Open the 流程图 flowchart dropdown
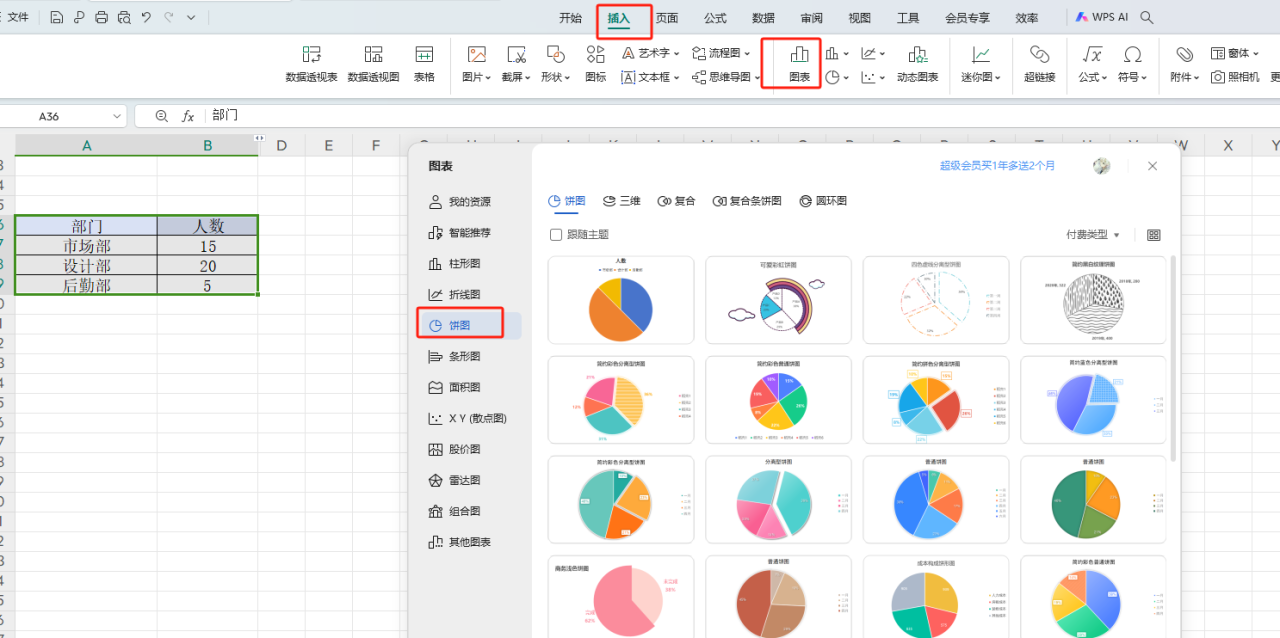The width and height of the screenshot is (1280, 638). tap(722, 53)
